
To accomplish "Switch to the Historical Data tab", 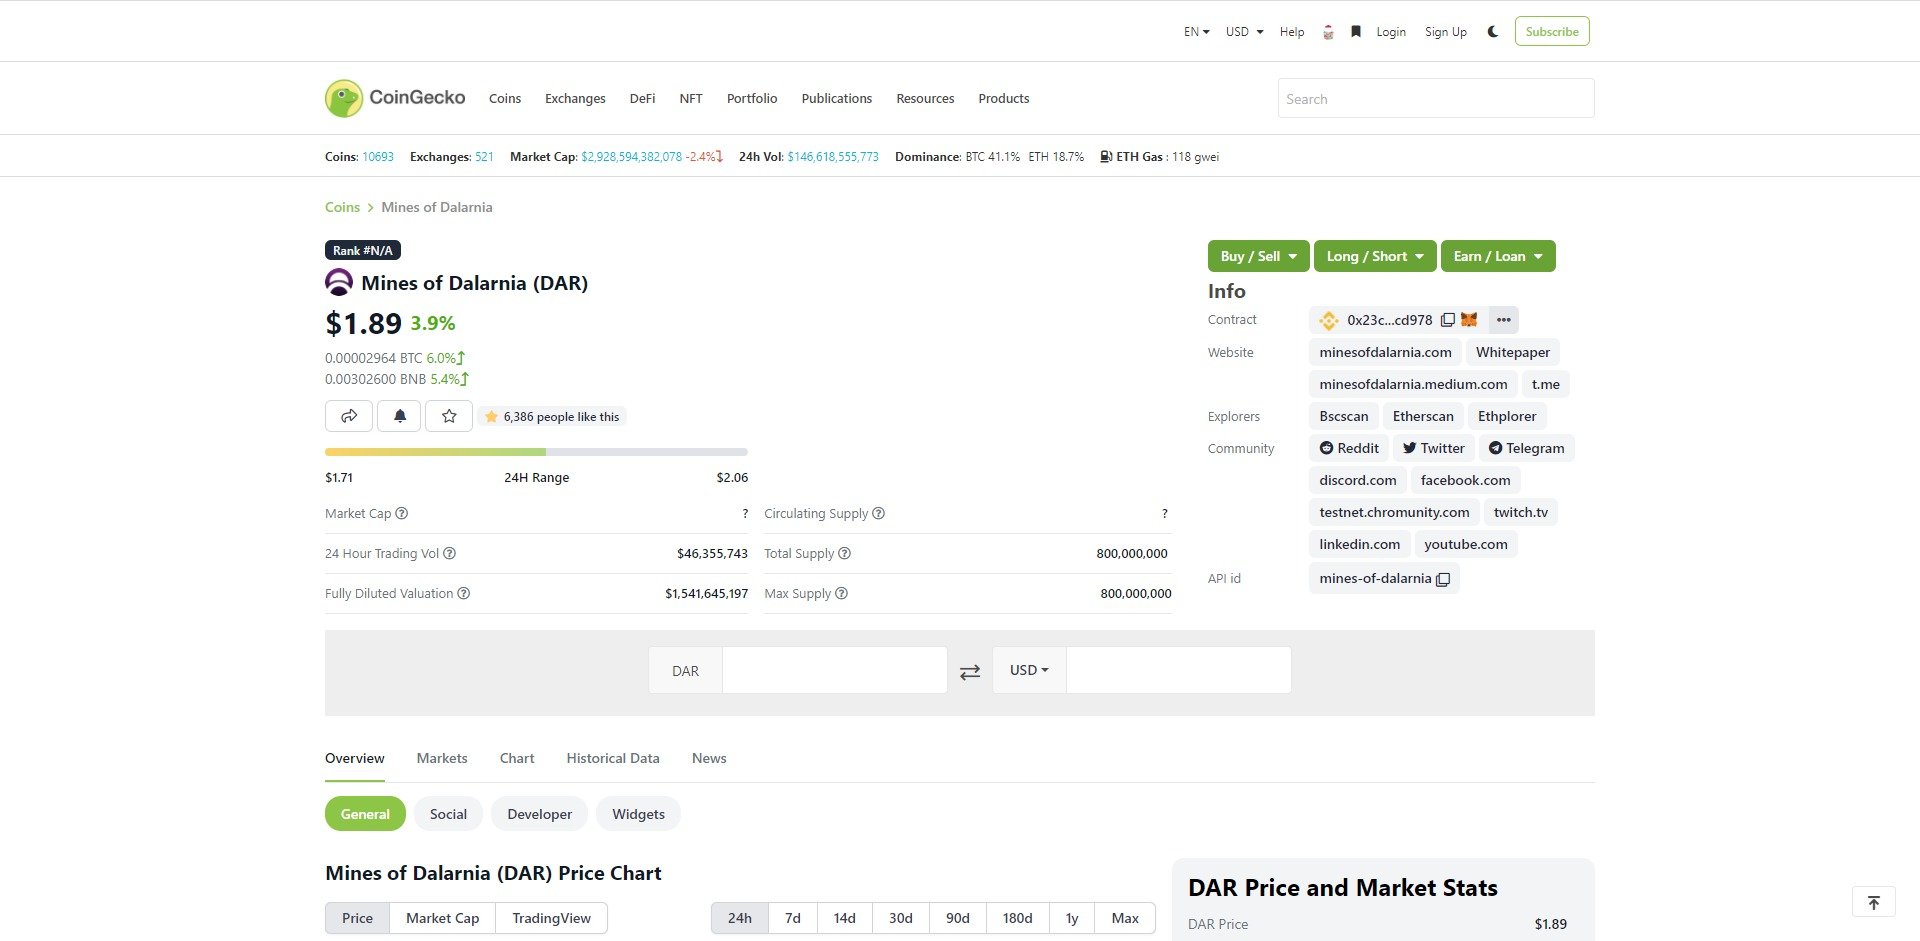I will pyautogui.click(x=613, y=758).
